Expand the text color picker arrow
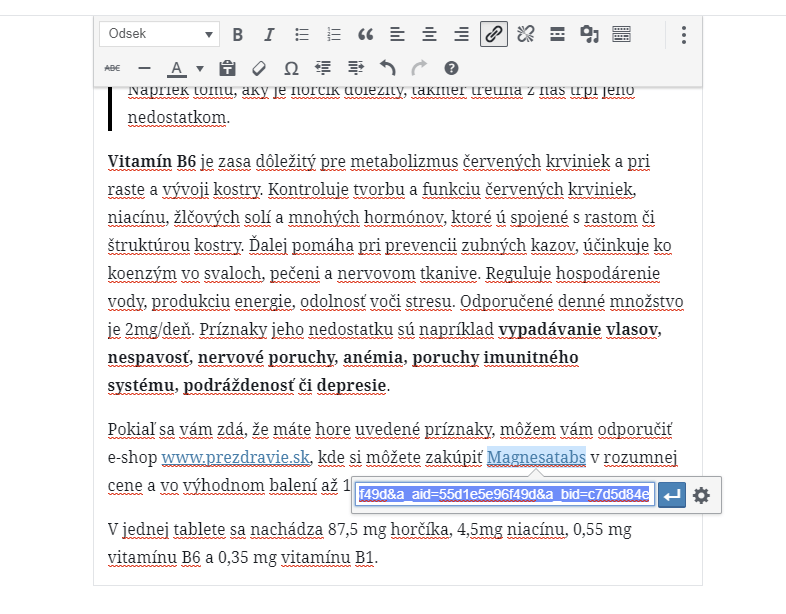This screenshot has width=786, height=614. point(200,69)
